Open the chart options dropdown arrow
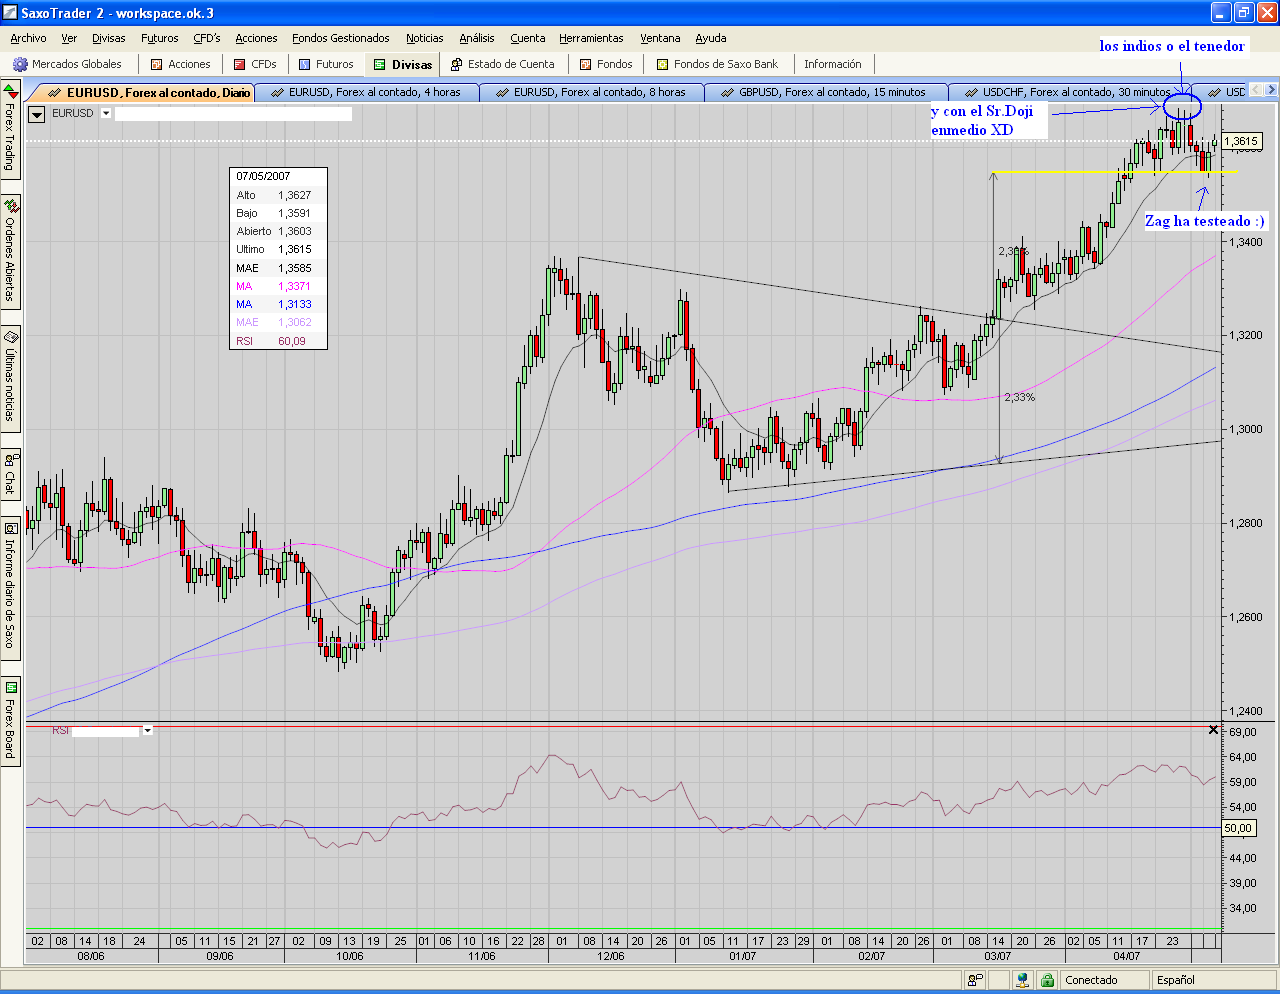This screenshot has width=1280, height=994. 37,114
